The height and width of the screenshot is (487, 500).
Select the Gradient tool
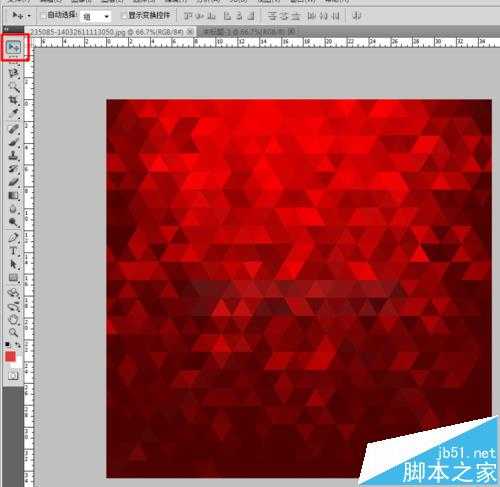pyautogui.click(x=13, y=196)
